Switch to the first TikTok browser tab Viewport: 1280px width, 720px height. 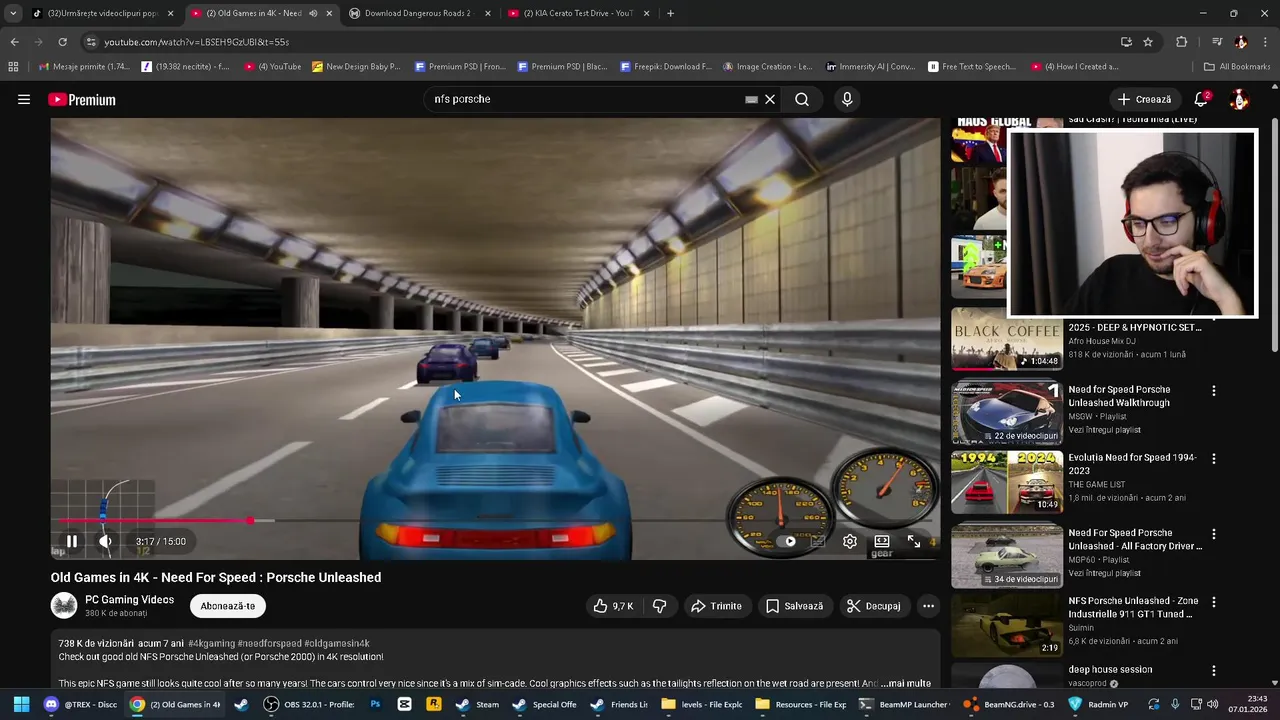(x=102, y=13)
